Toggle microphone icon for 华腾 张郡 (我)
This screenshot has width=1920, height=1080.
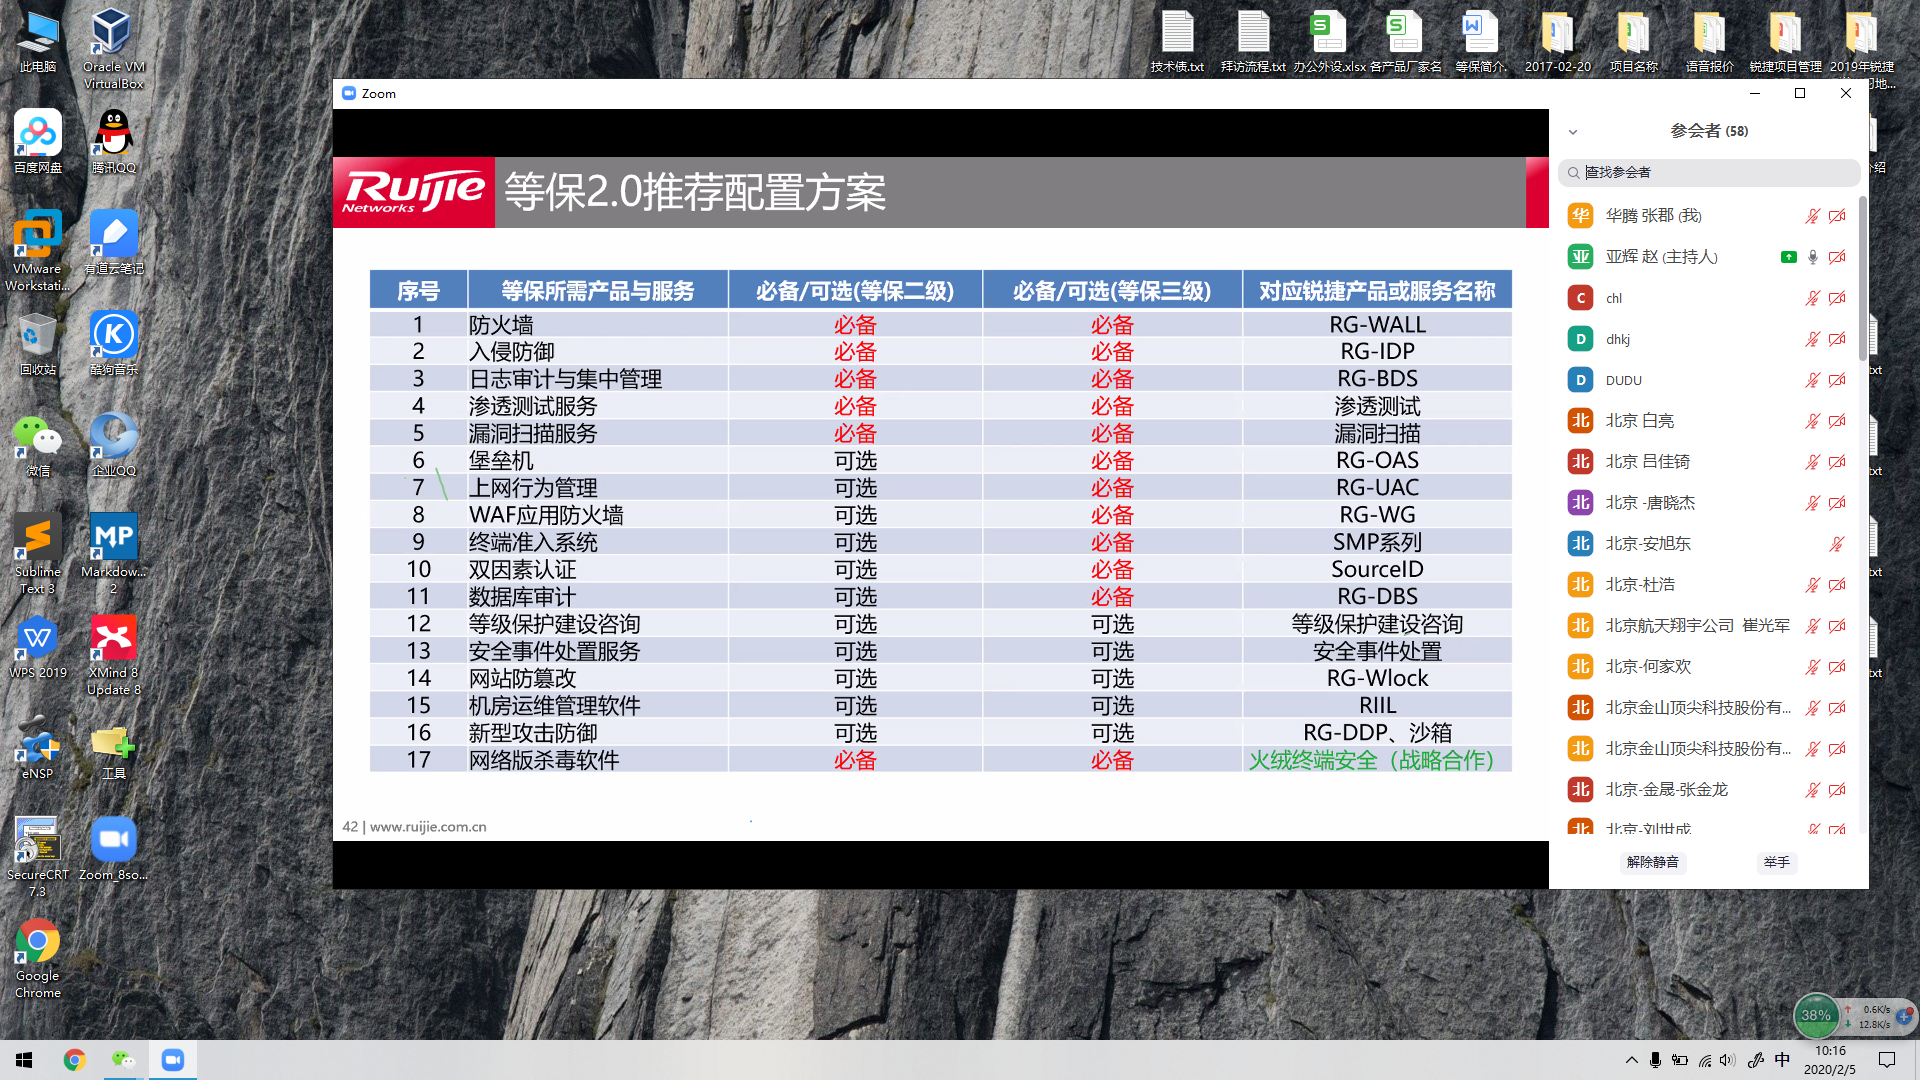click(x=1812, y=216)
